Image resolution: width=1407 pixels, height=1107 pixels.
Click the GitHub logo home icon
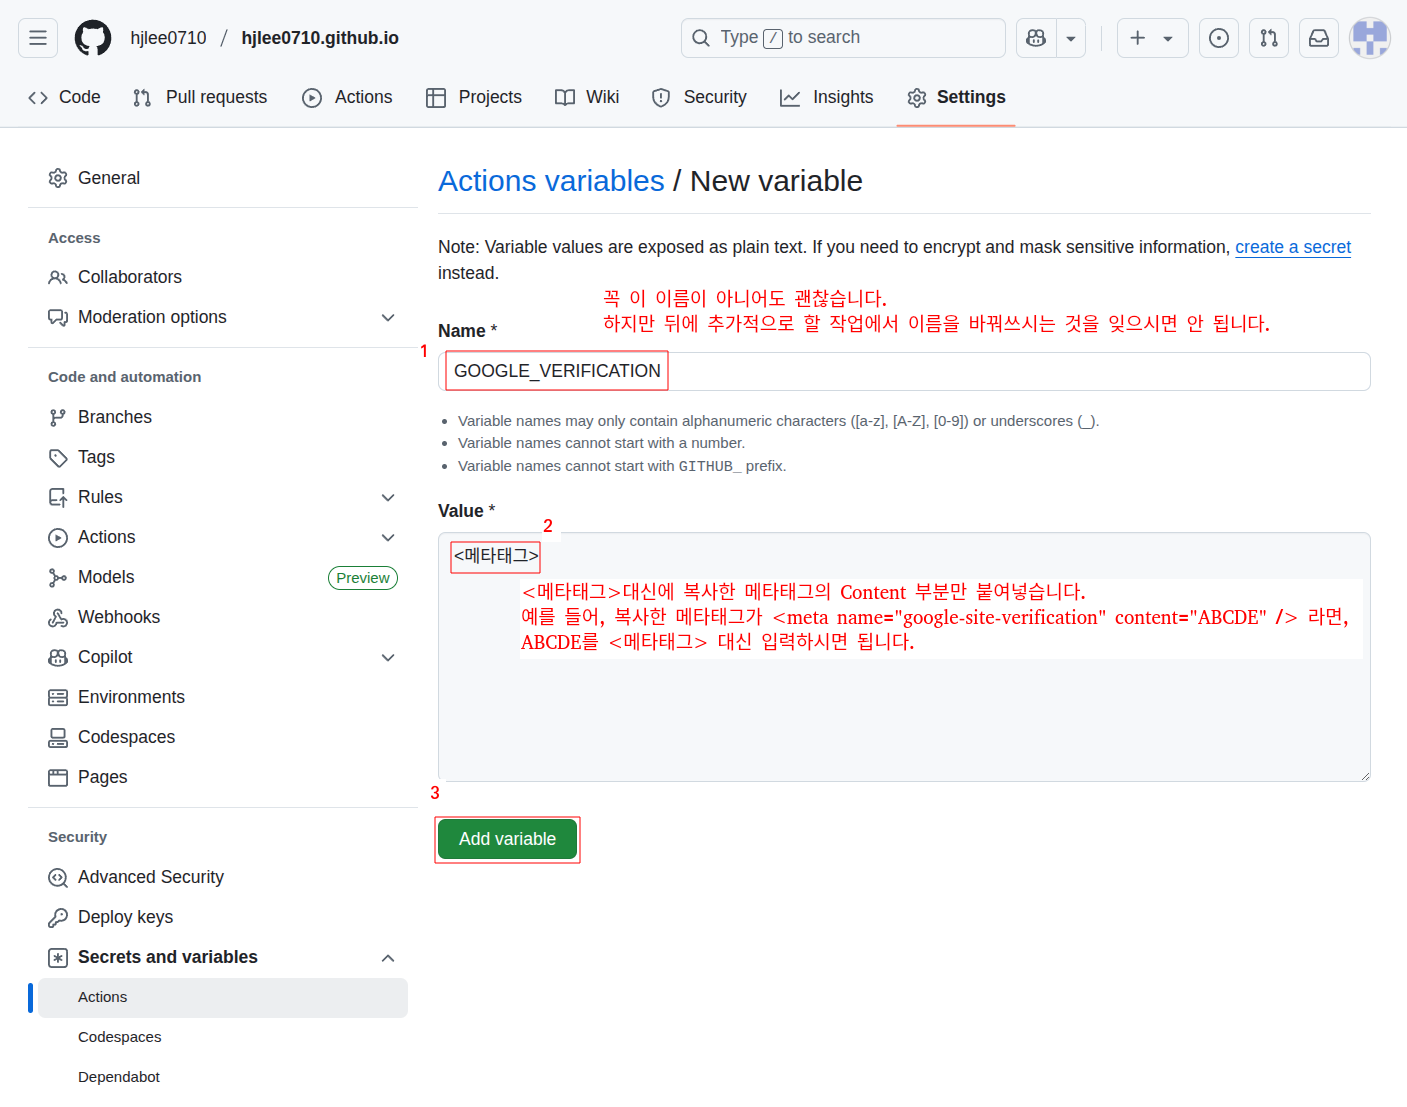93,38
